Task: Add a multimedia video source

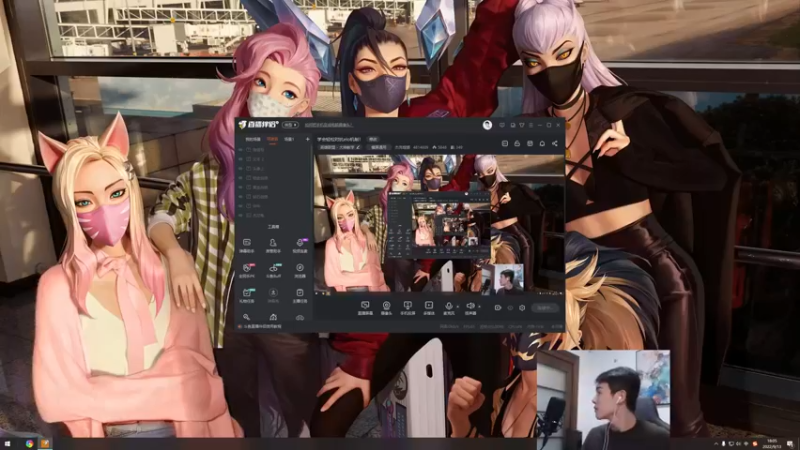Action: pos(429,308)
